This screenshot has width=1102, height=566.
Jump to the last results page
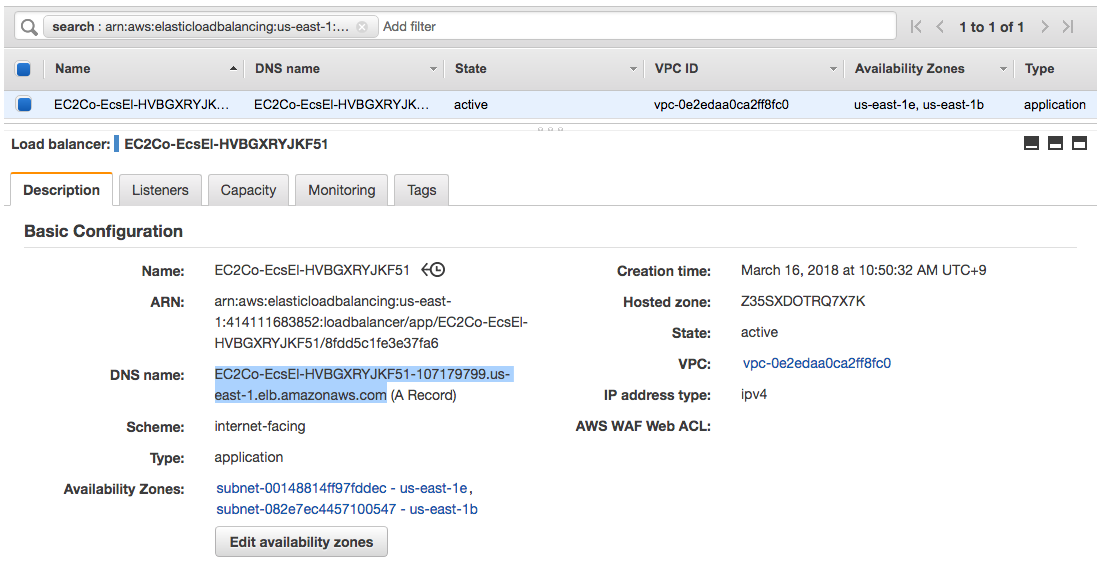click(x=1068, y=27)
